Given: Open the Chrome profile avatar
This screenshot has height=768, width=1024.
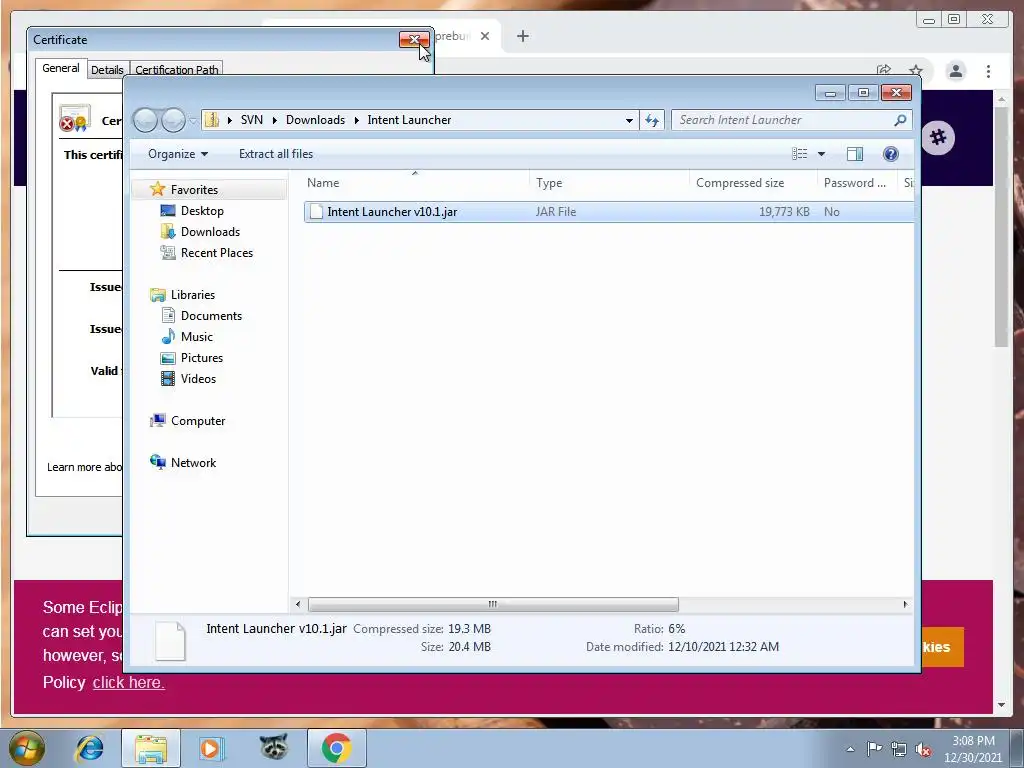Looking at the screenshot, I should tap(955, 71).
